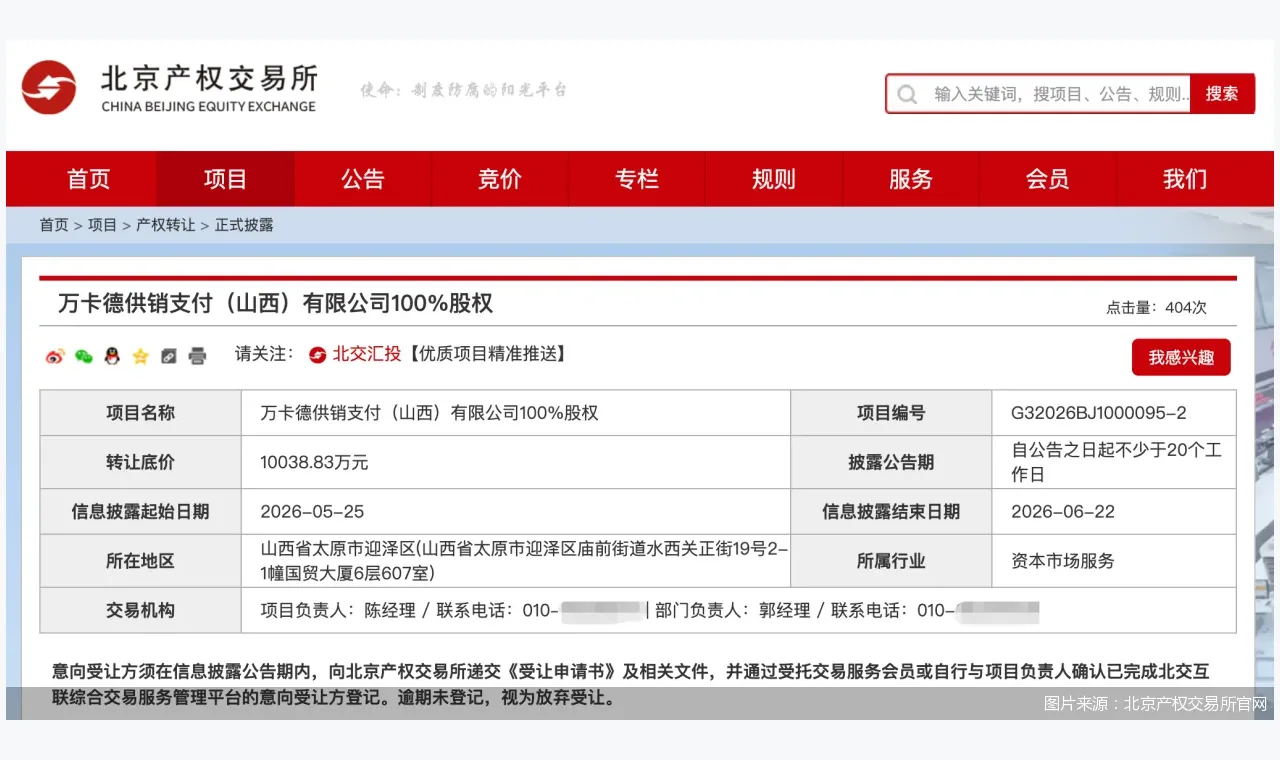Click the 图片来源:北京产权交易所官网 caption
Image resolution: width=1280 pixels, height=760 pixels.
pyautogui.click(x=1155, y=703)
